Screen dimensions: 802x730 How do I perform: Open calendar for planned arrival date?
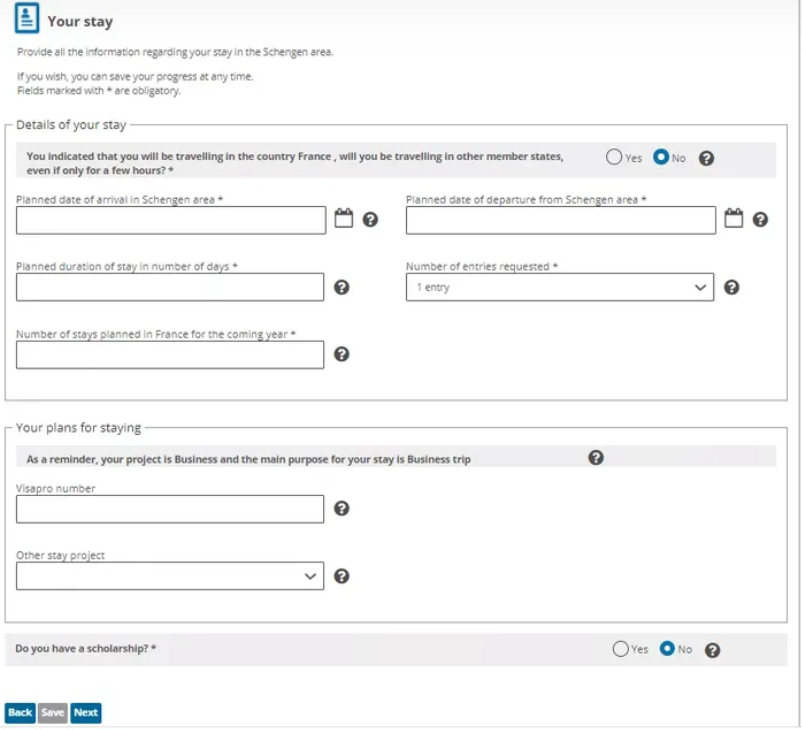(344, 218)
